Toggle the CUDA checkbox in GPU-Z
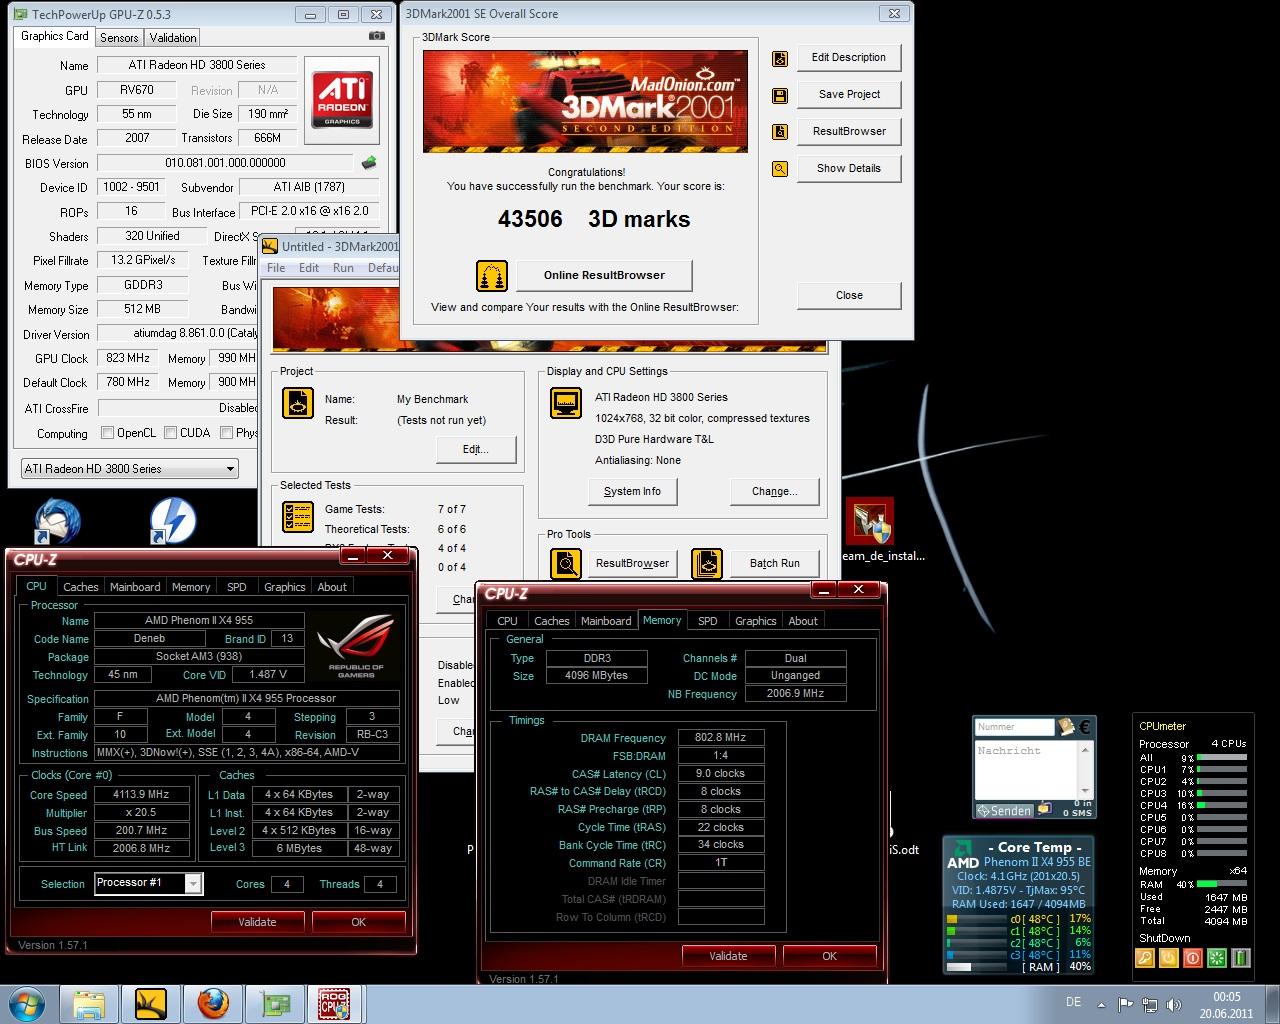 point(170,433)
